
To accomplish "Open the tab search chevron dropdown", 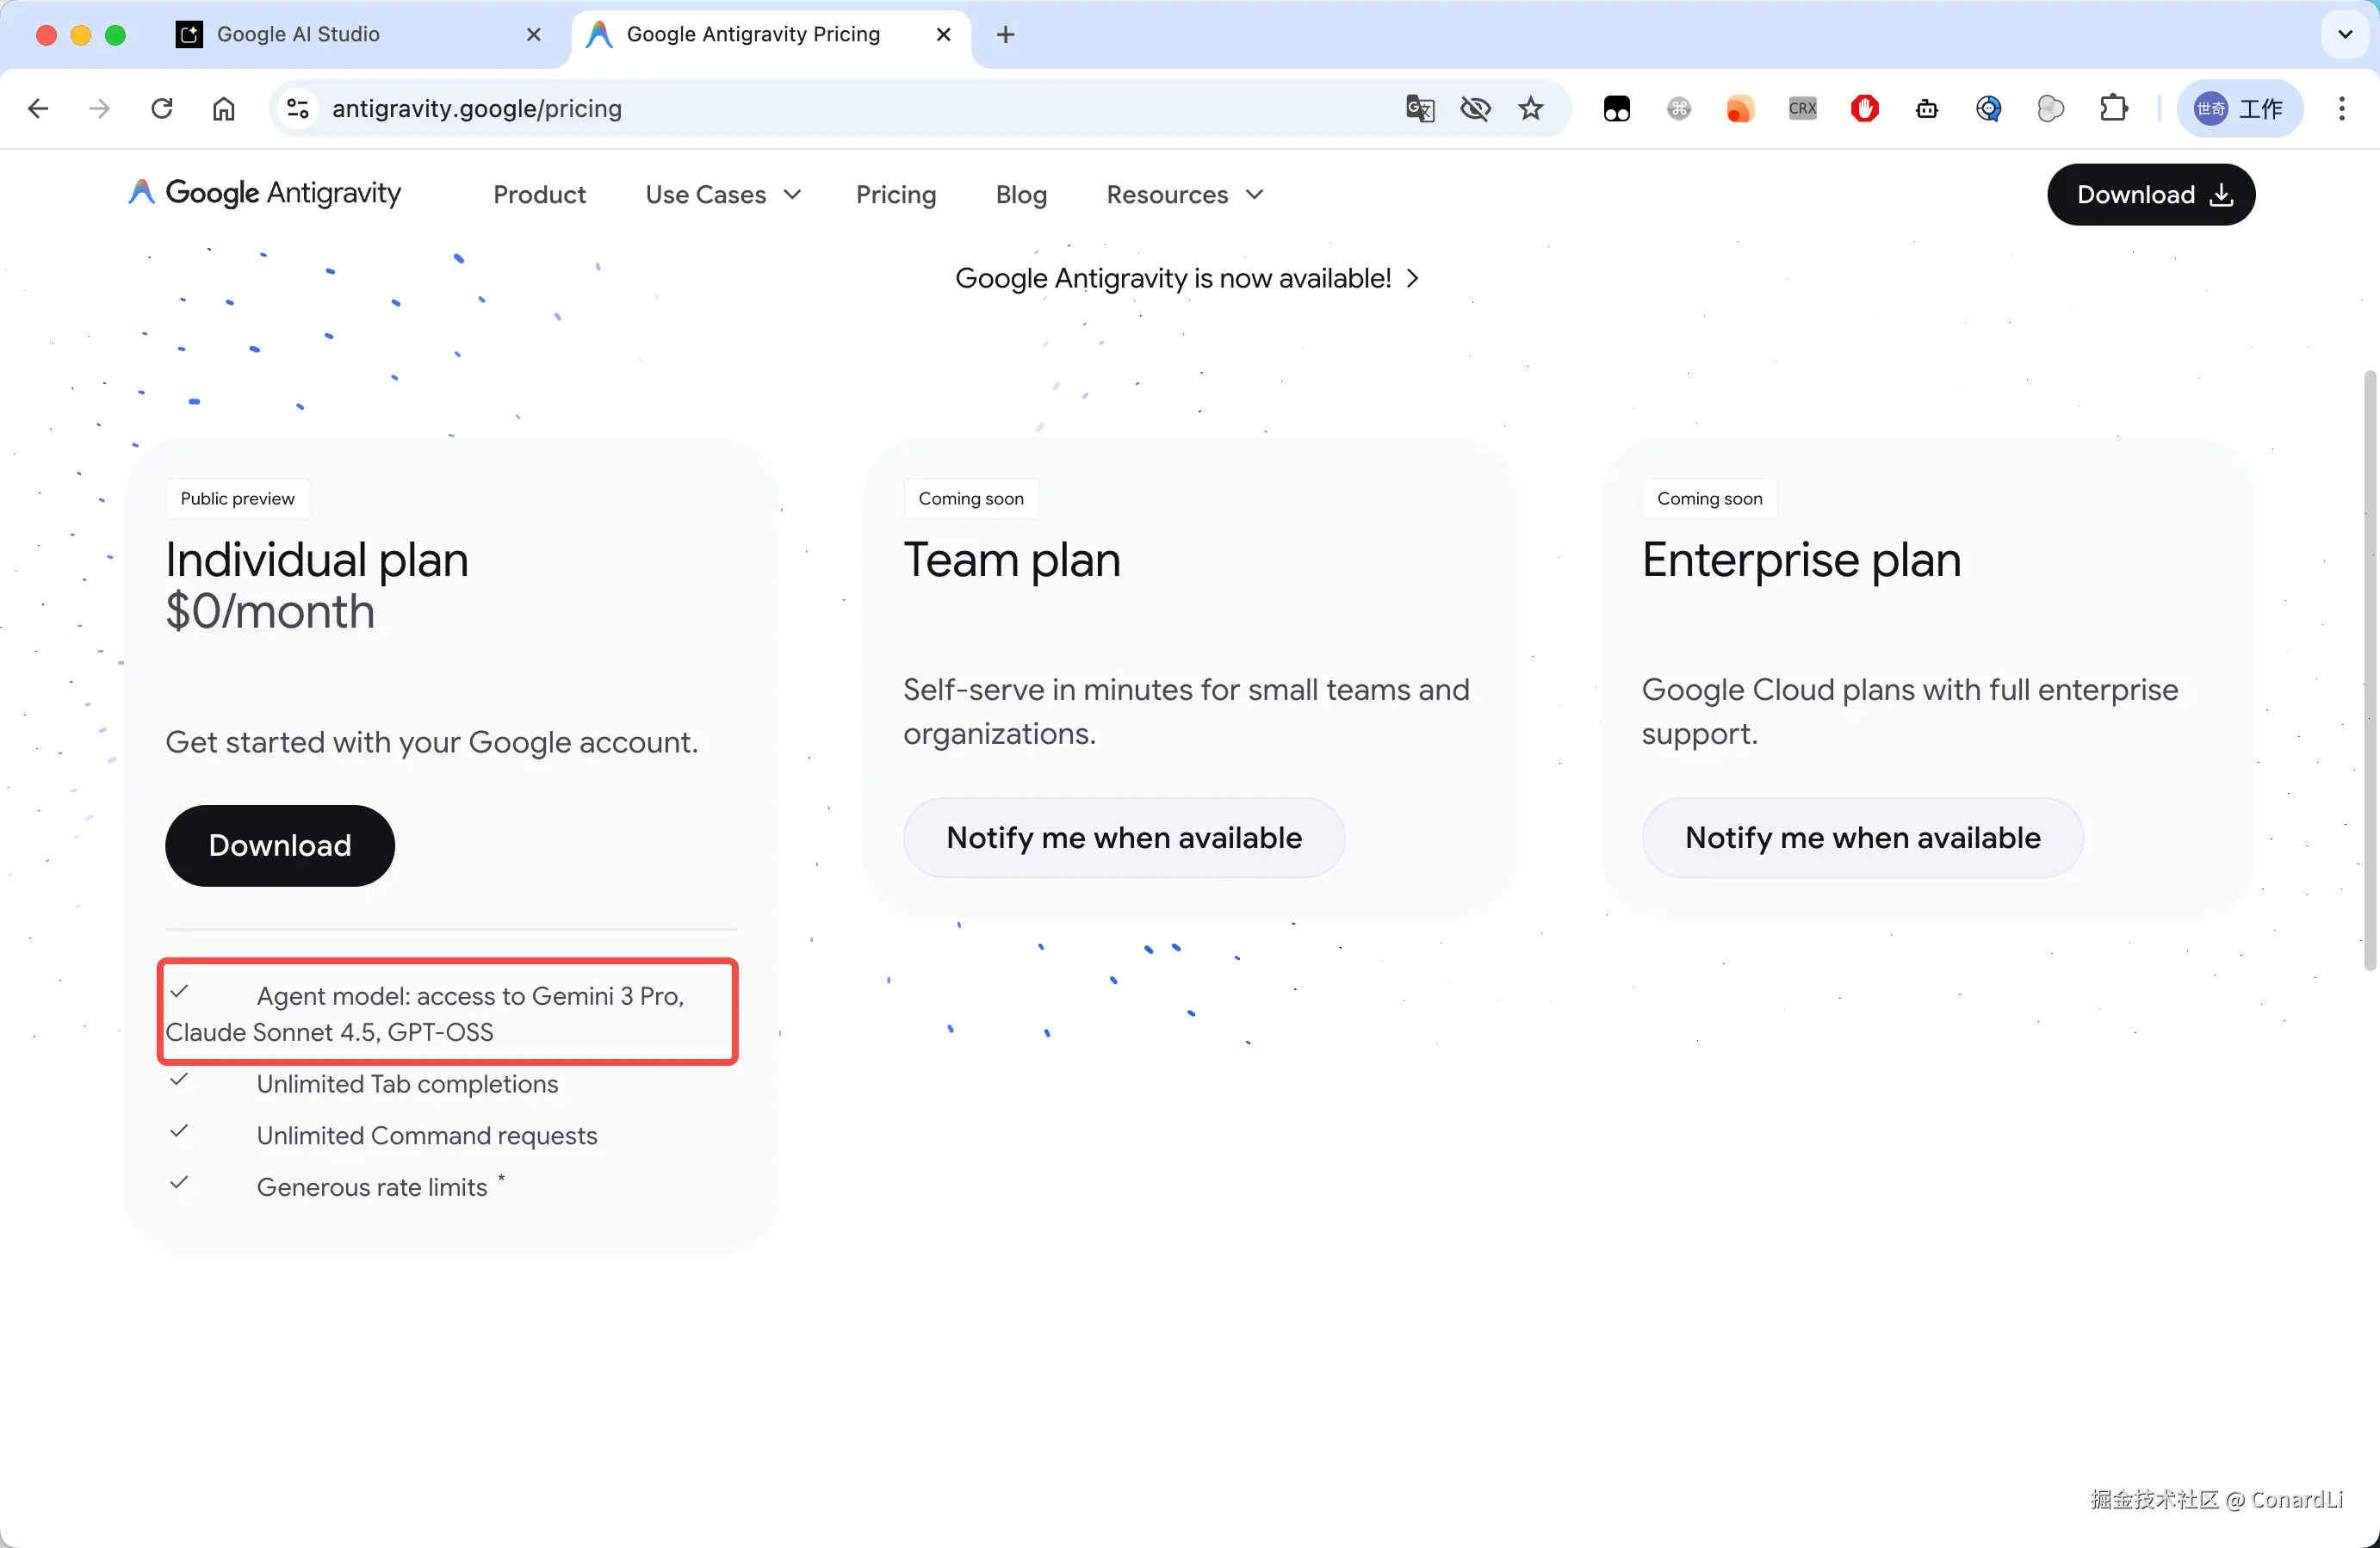I will pyautogui.click(x=2345, y=34).
